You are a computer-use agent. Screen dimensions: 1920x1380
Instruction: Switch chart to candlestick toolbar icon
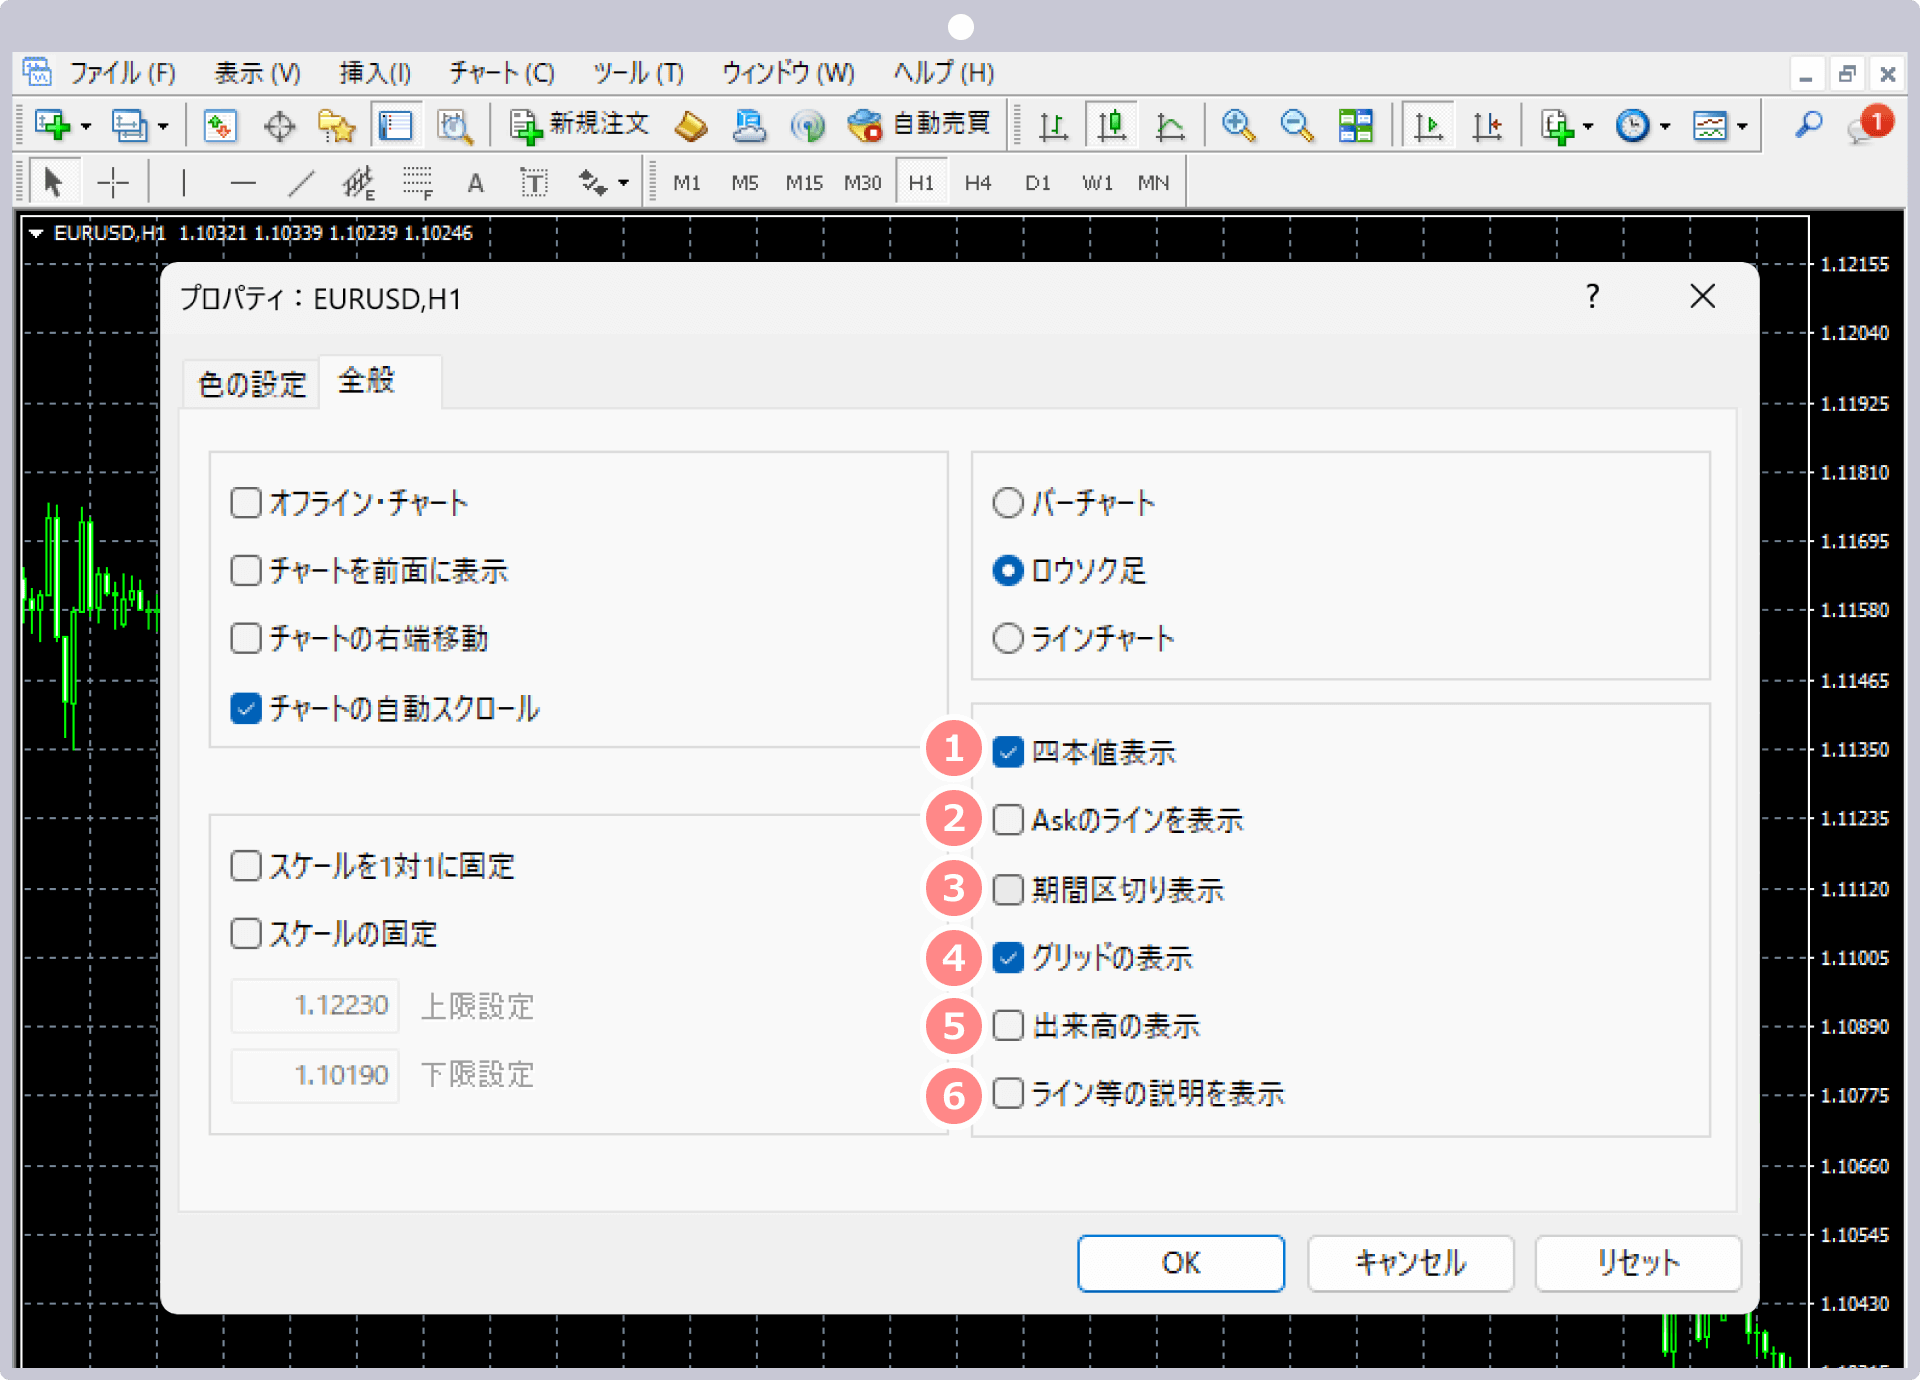(1111, 126)
